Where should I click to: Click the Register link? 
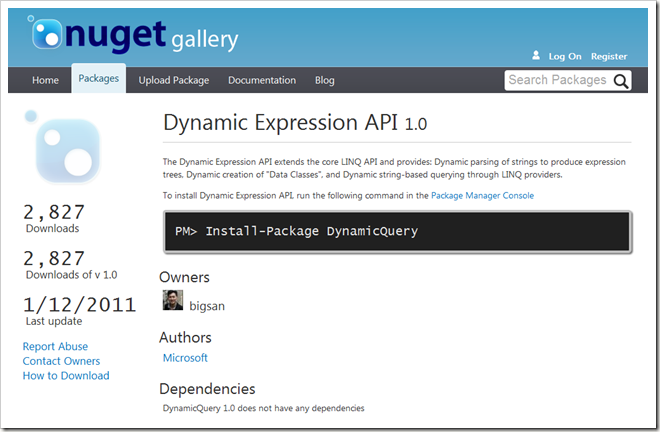pos(609,56)
